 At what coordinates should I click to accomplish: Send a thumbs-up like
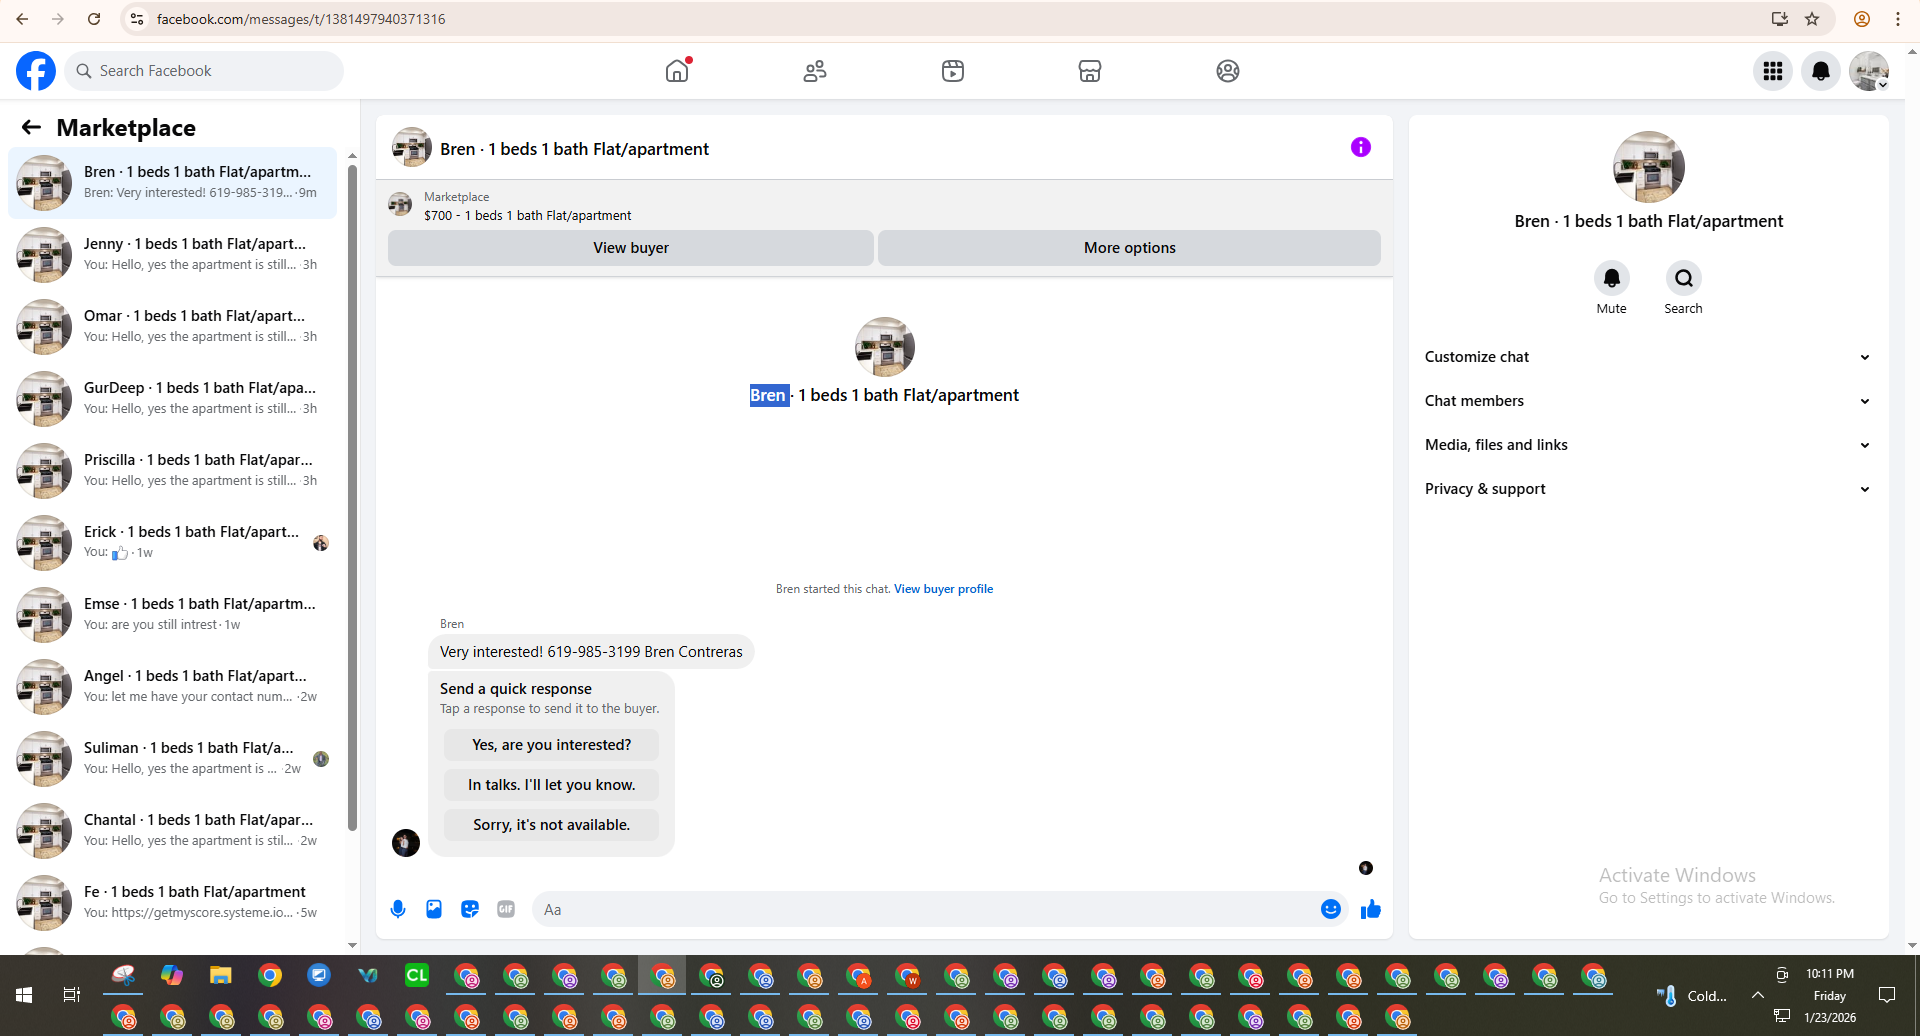click(x=1371, y=909)
